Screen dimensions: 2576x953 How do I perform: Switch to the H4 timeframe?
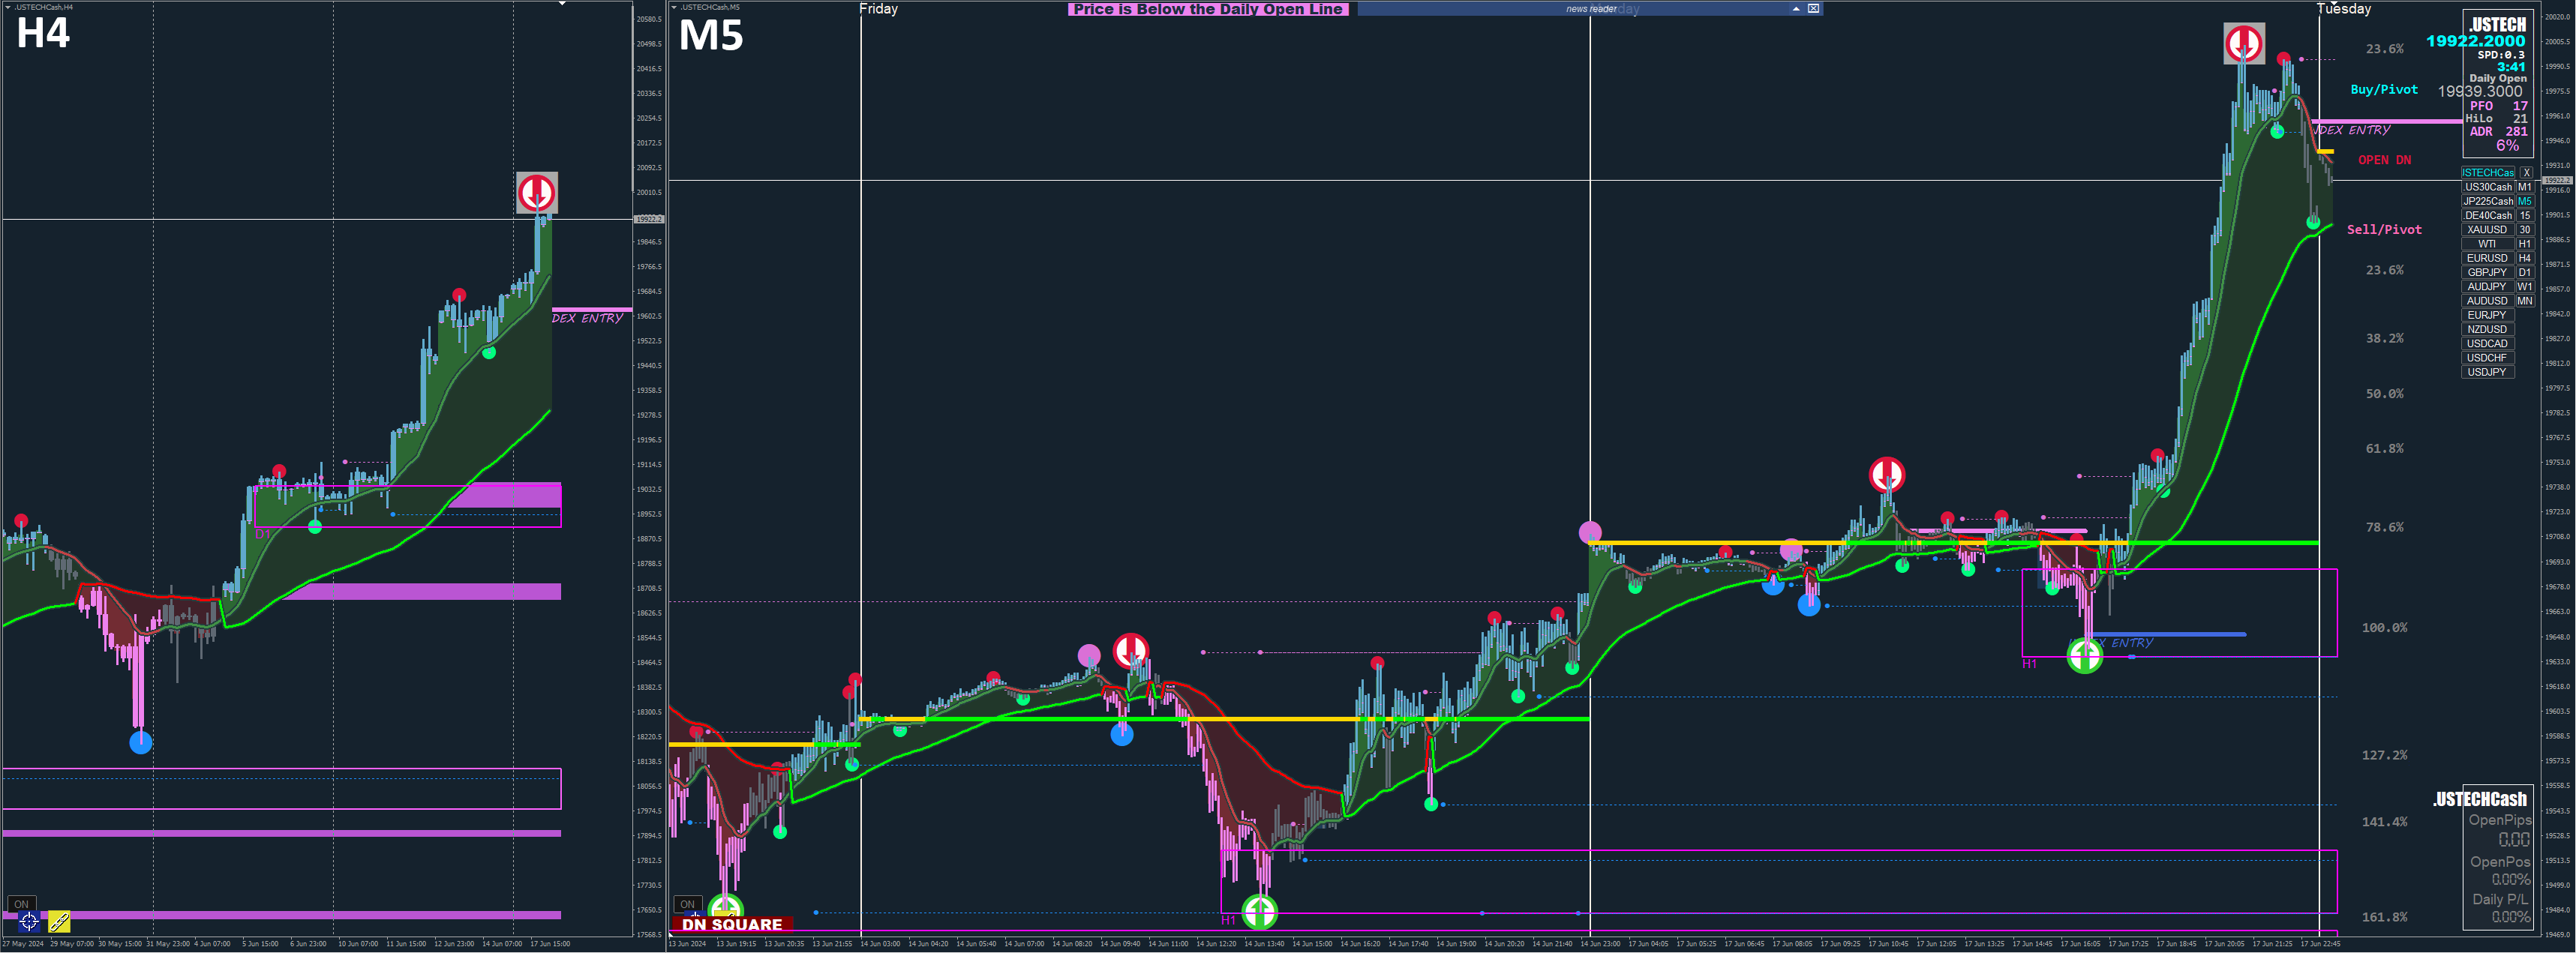(x=2524, y=258)
